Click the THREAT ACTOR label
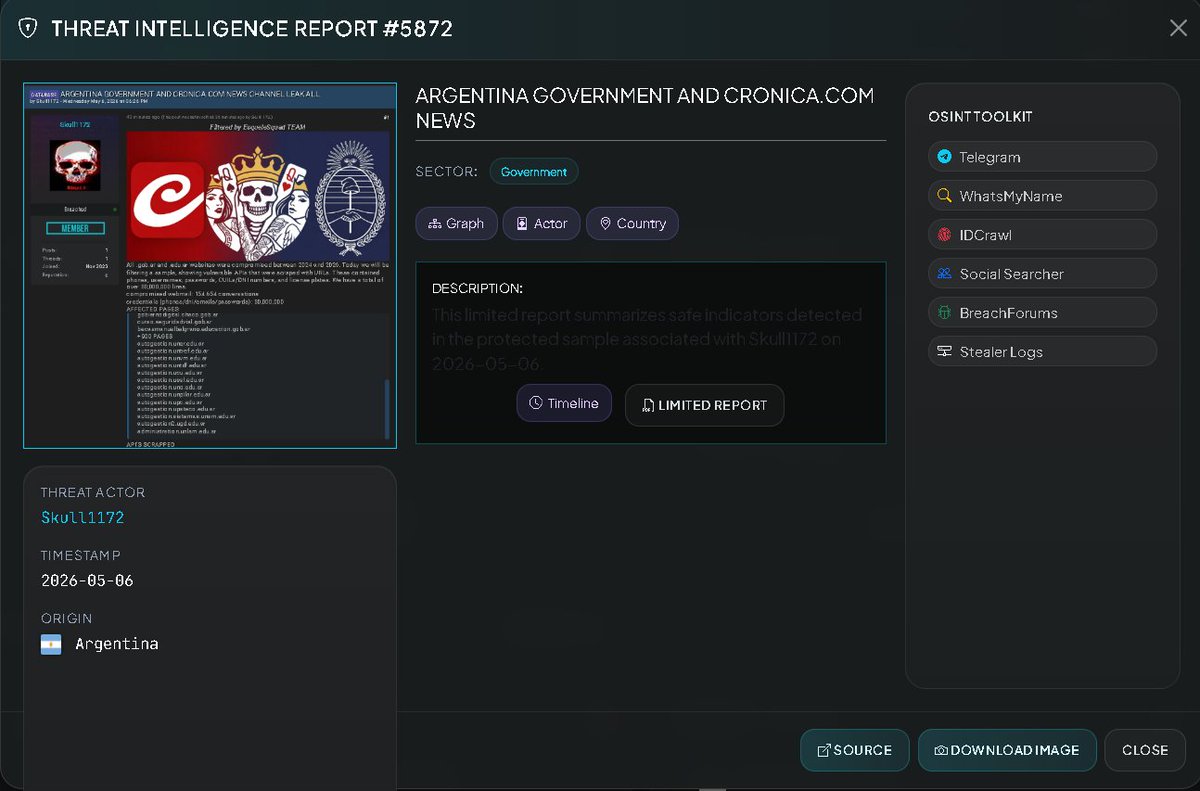 point(93,493)
